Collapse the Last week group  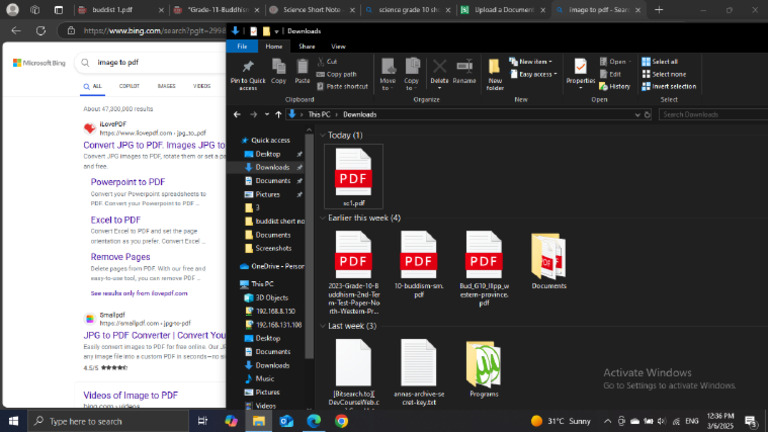(323, 326)
